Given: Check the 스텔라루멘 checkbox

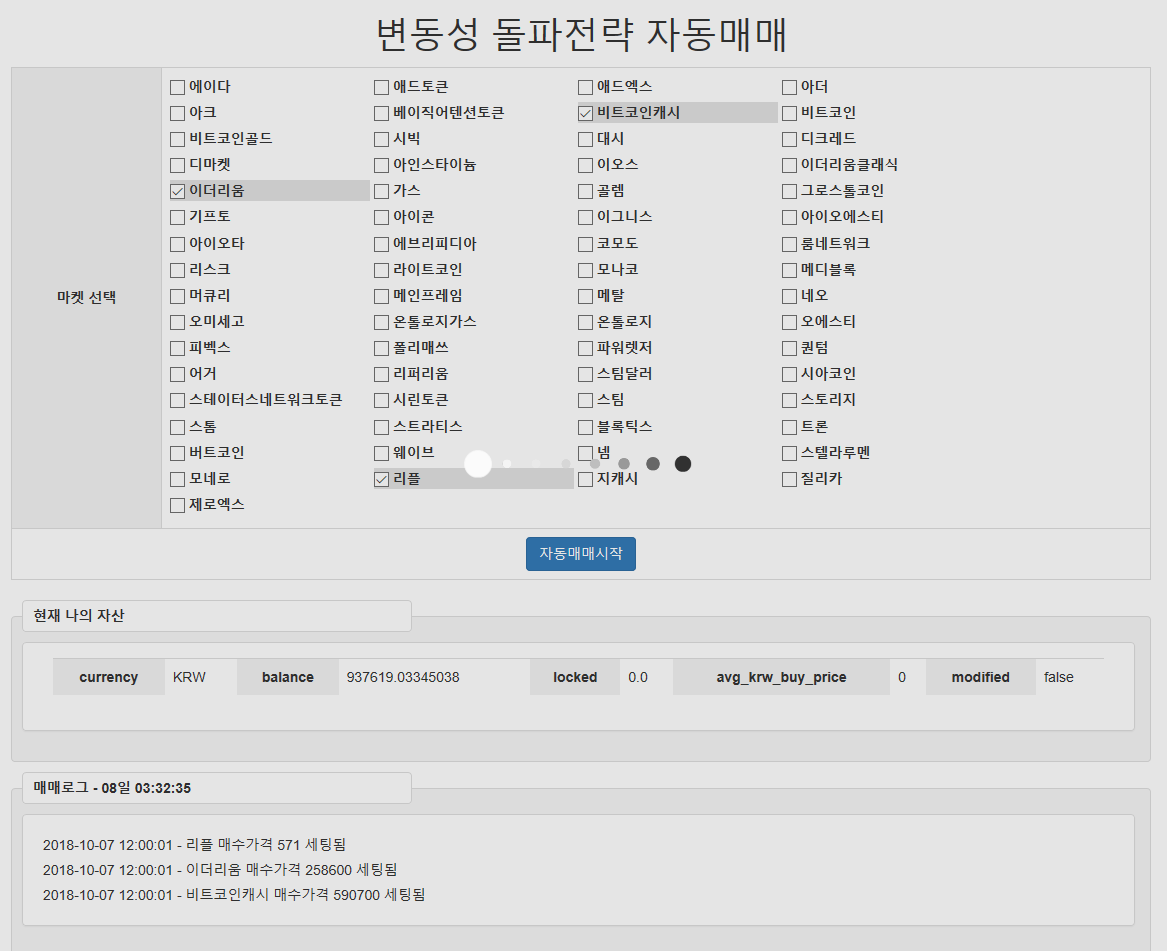Looking at the screenshot, I should point(789,453).
